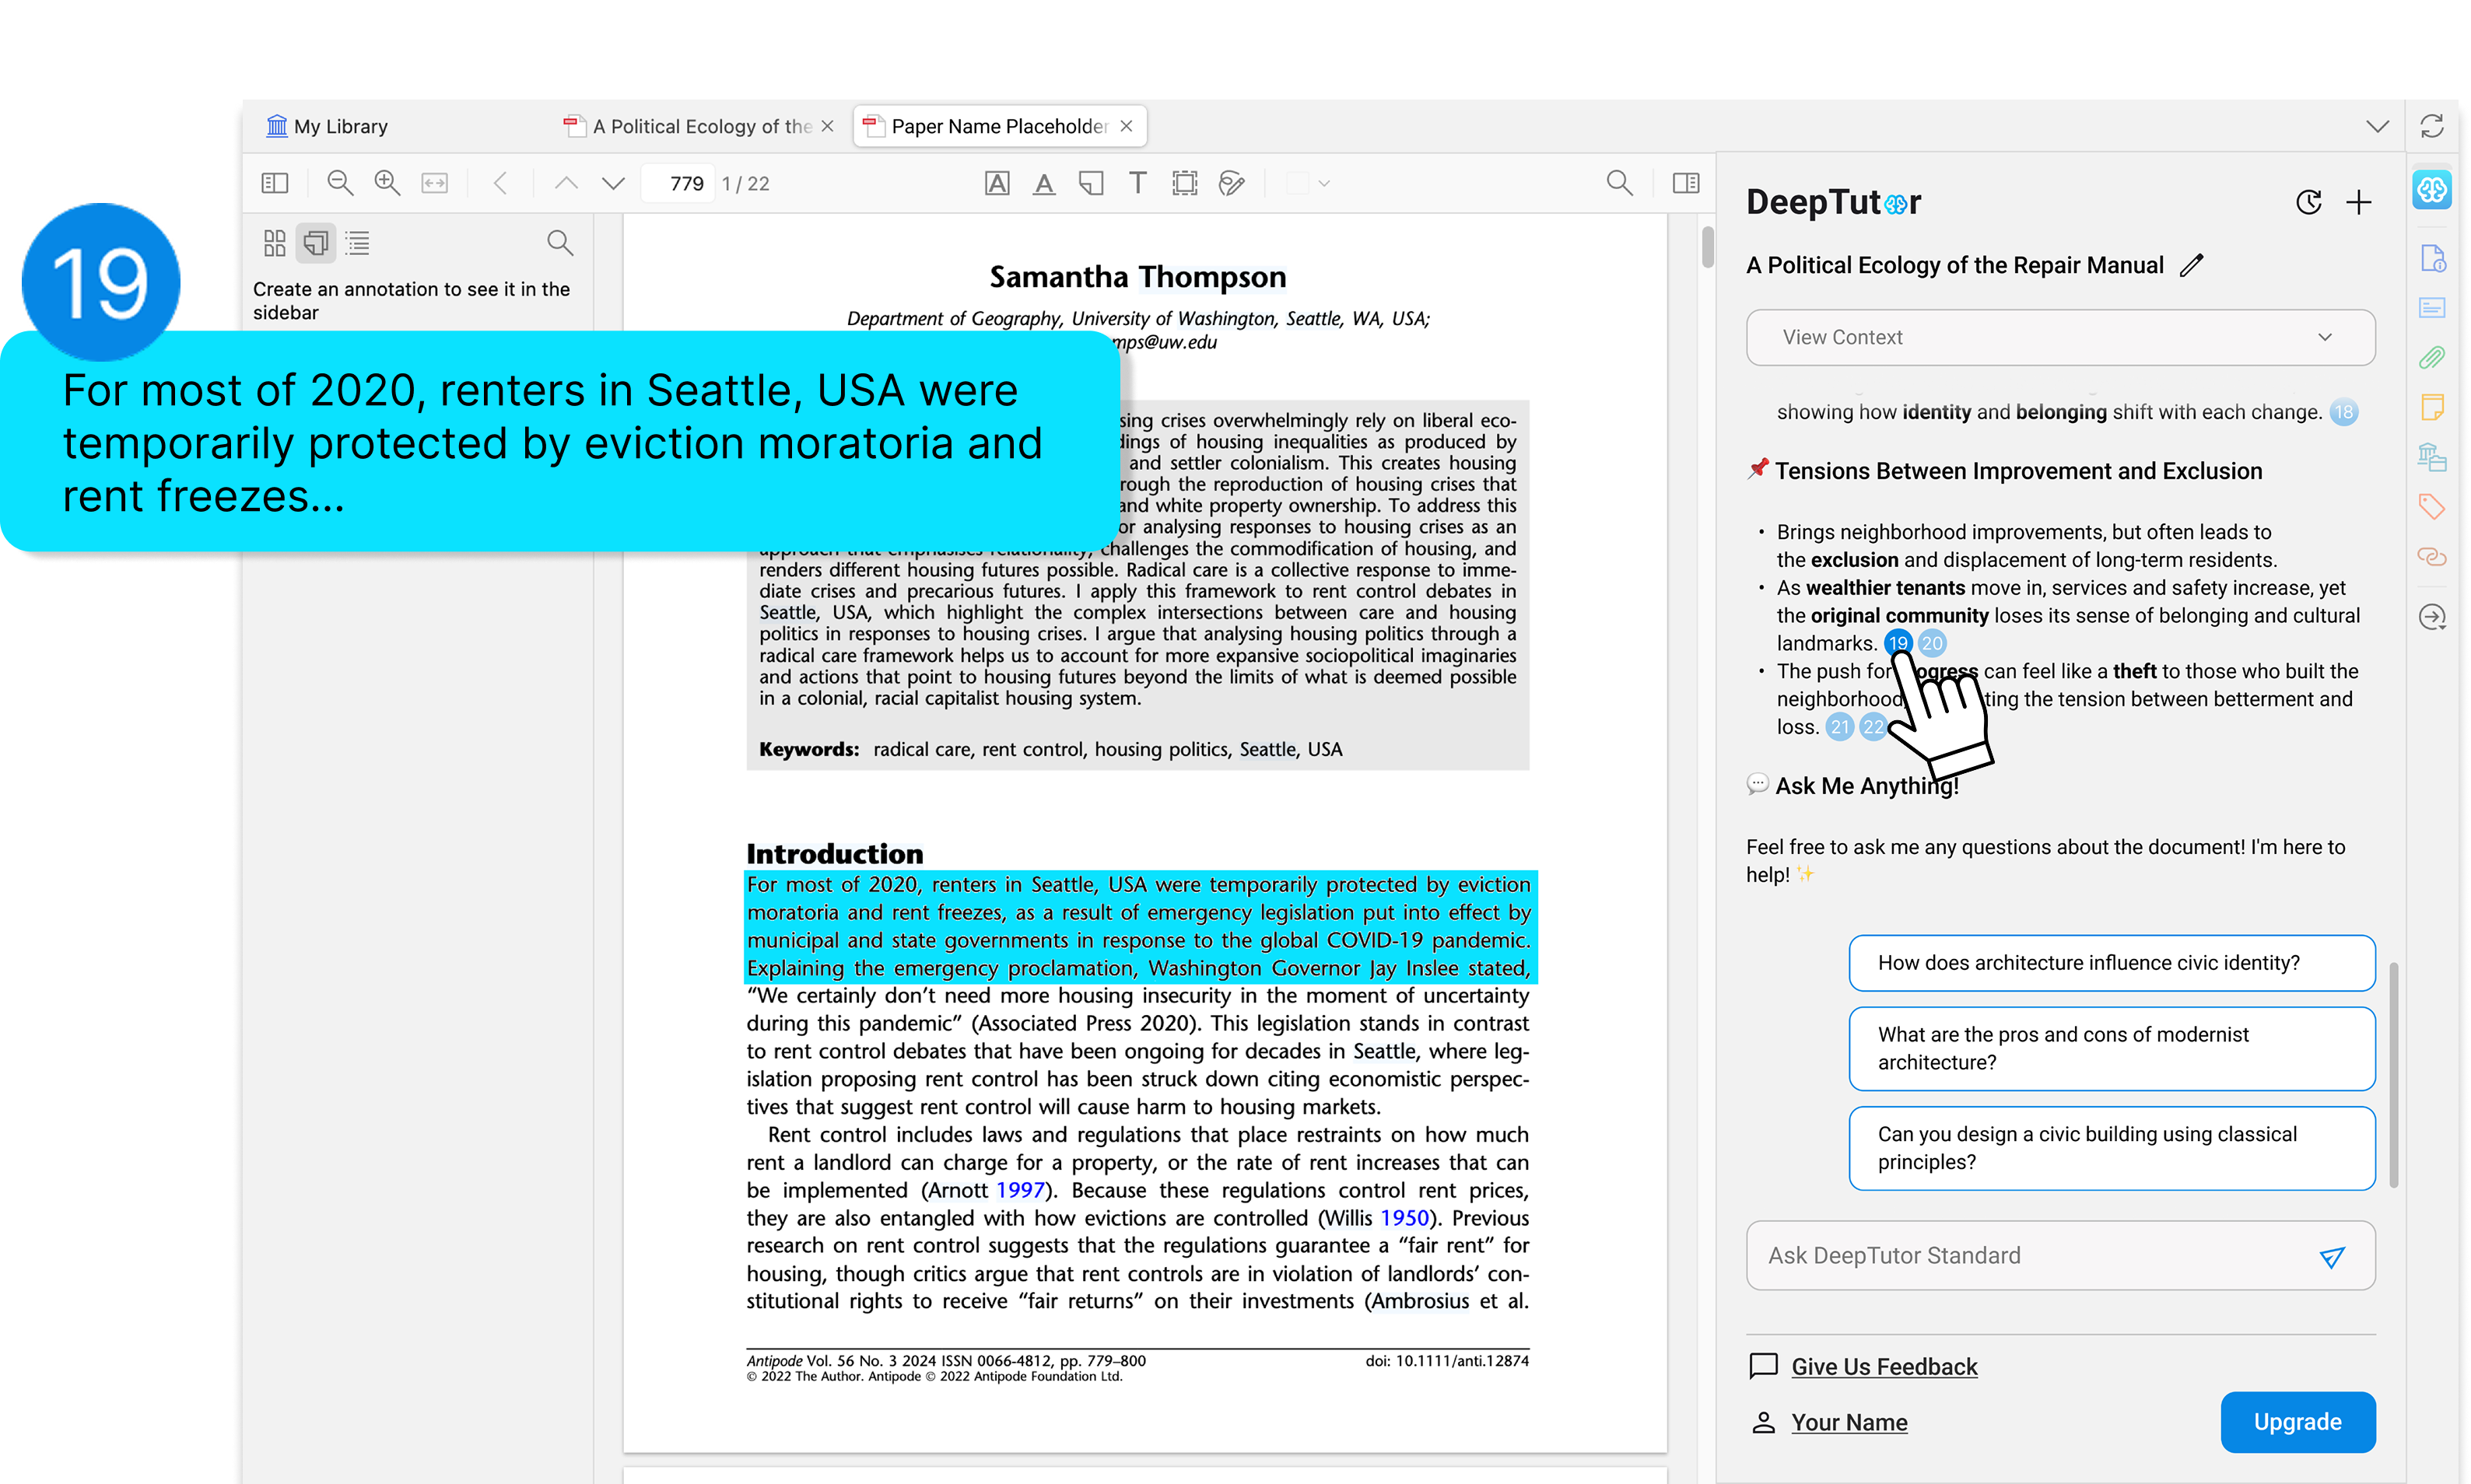Open the Libraries and Collections section

(x=2432, y=457)
